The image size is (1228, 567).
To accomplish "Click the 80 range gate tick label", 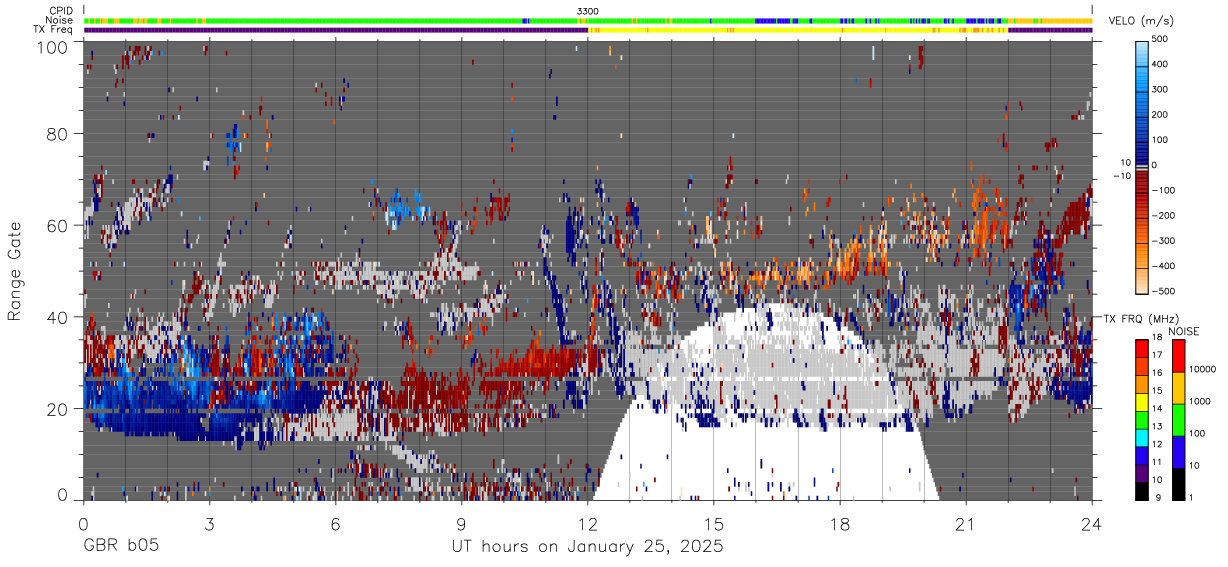I will click(x=58, y=134).
